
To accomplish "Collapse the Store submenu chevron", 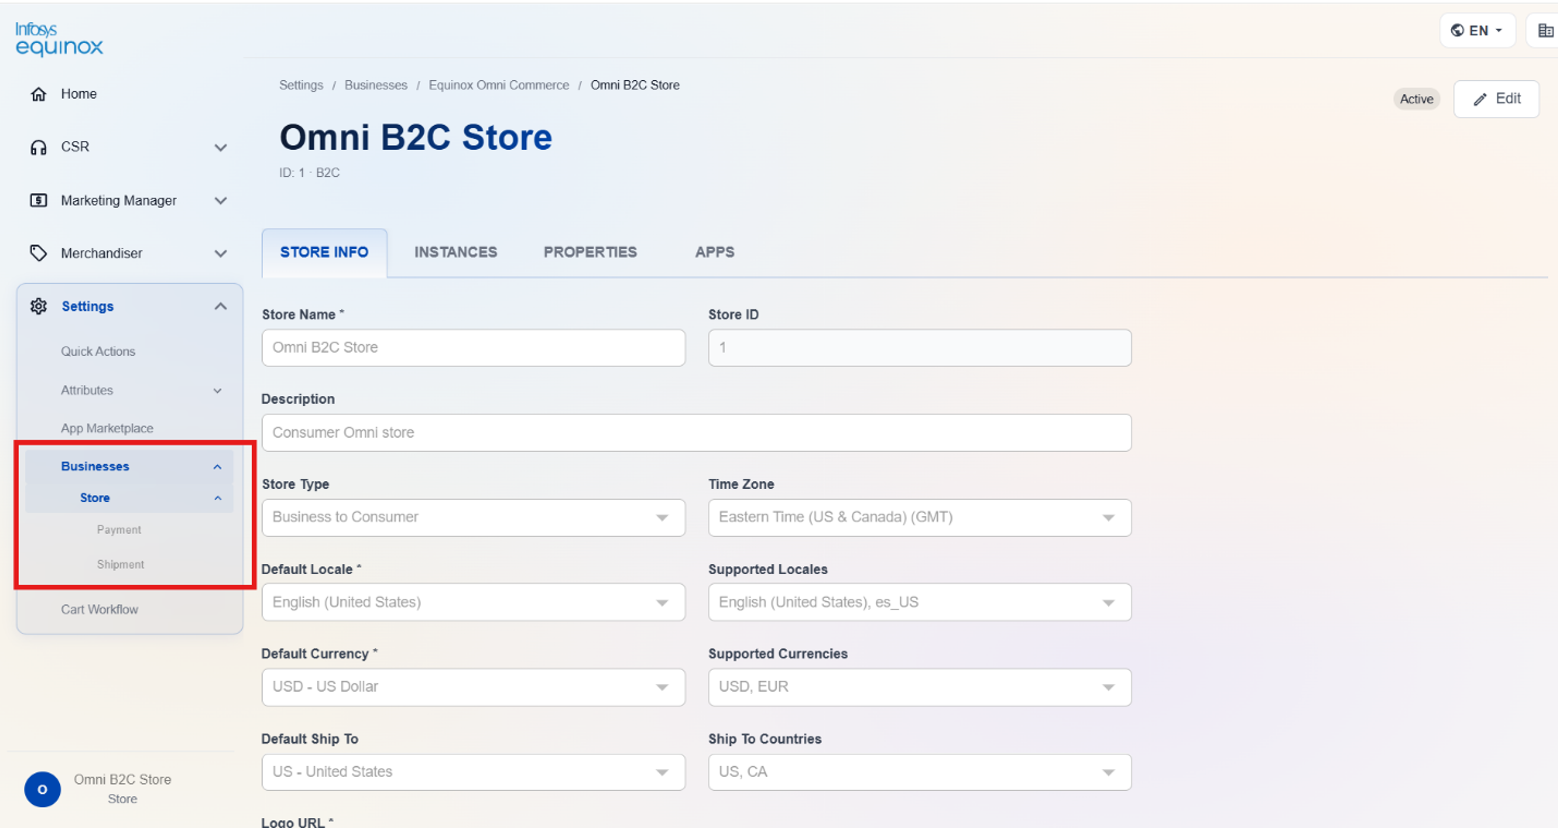I will click(x=217, y=498).
